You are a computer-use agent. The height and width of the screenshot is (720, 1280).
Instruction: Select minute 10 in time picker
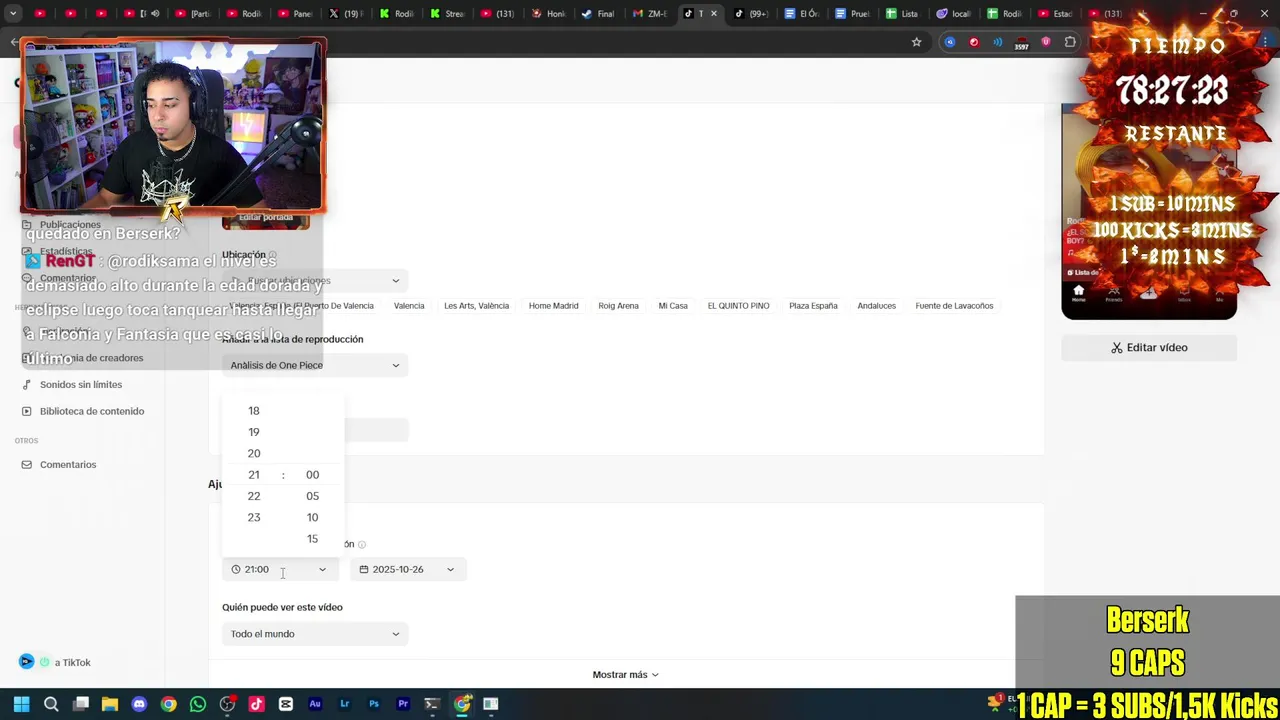[x=312, y=518]
